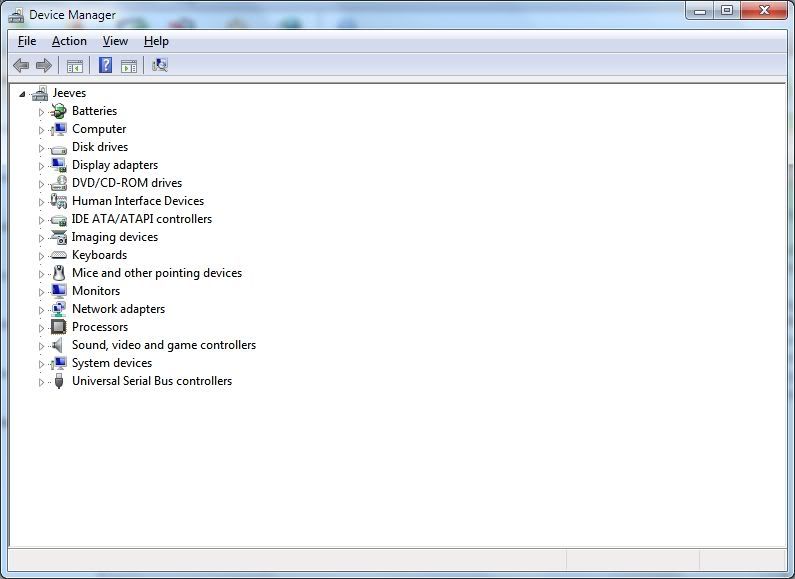
Task: Click the Imaging devices camera icon
Action: [59, 237]
